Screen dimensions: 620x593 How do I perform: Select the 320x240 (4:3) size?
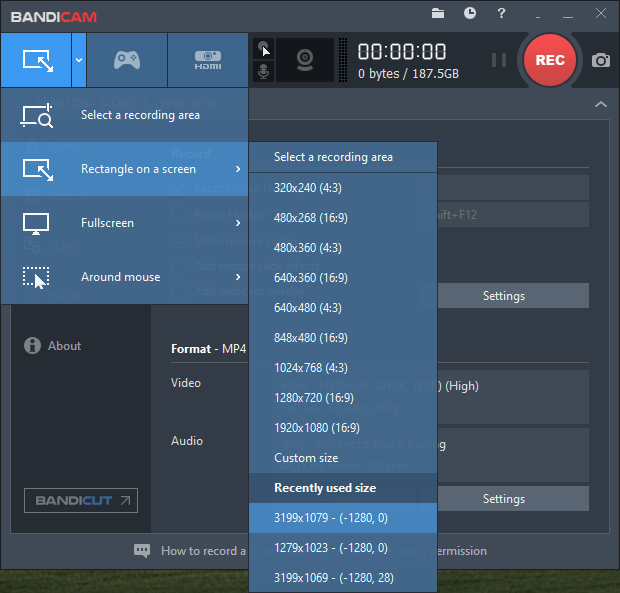pos(343,188)
